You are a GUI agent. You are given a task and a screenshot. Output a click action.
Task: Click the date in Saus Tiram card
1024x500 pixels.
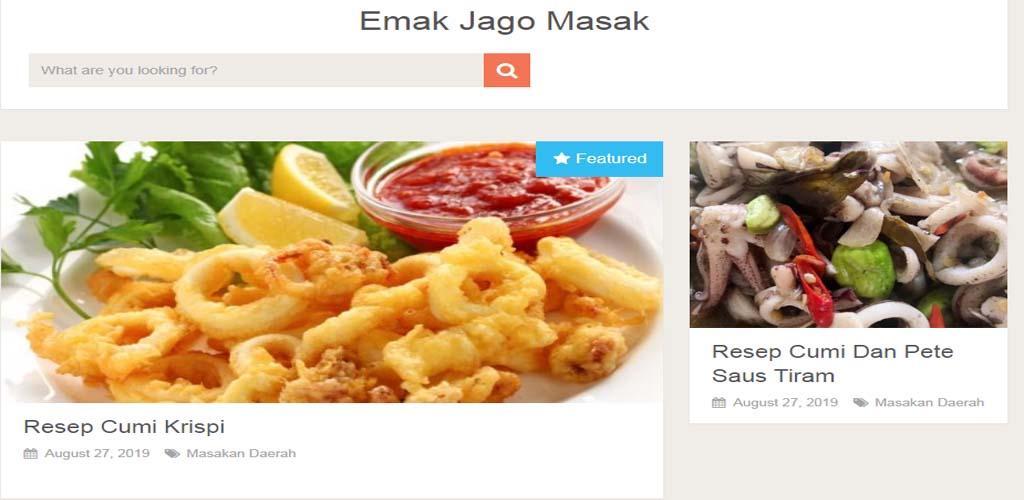pos(785,403)
